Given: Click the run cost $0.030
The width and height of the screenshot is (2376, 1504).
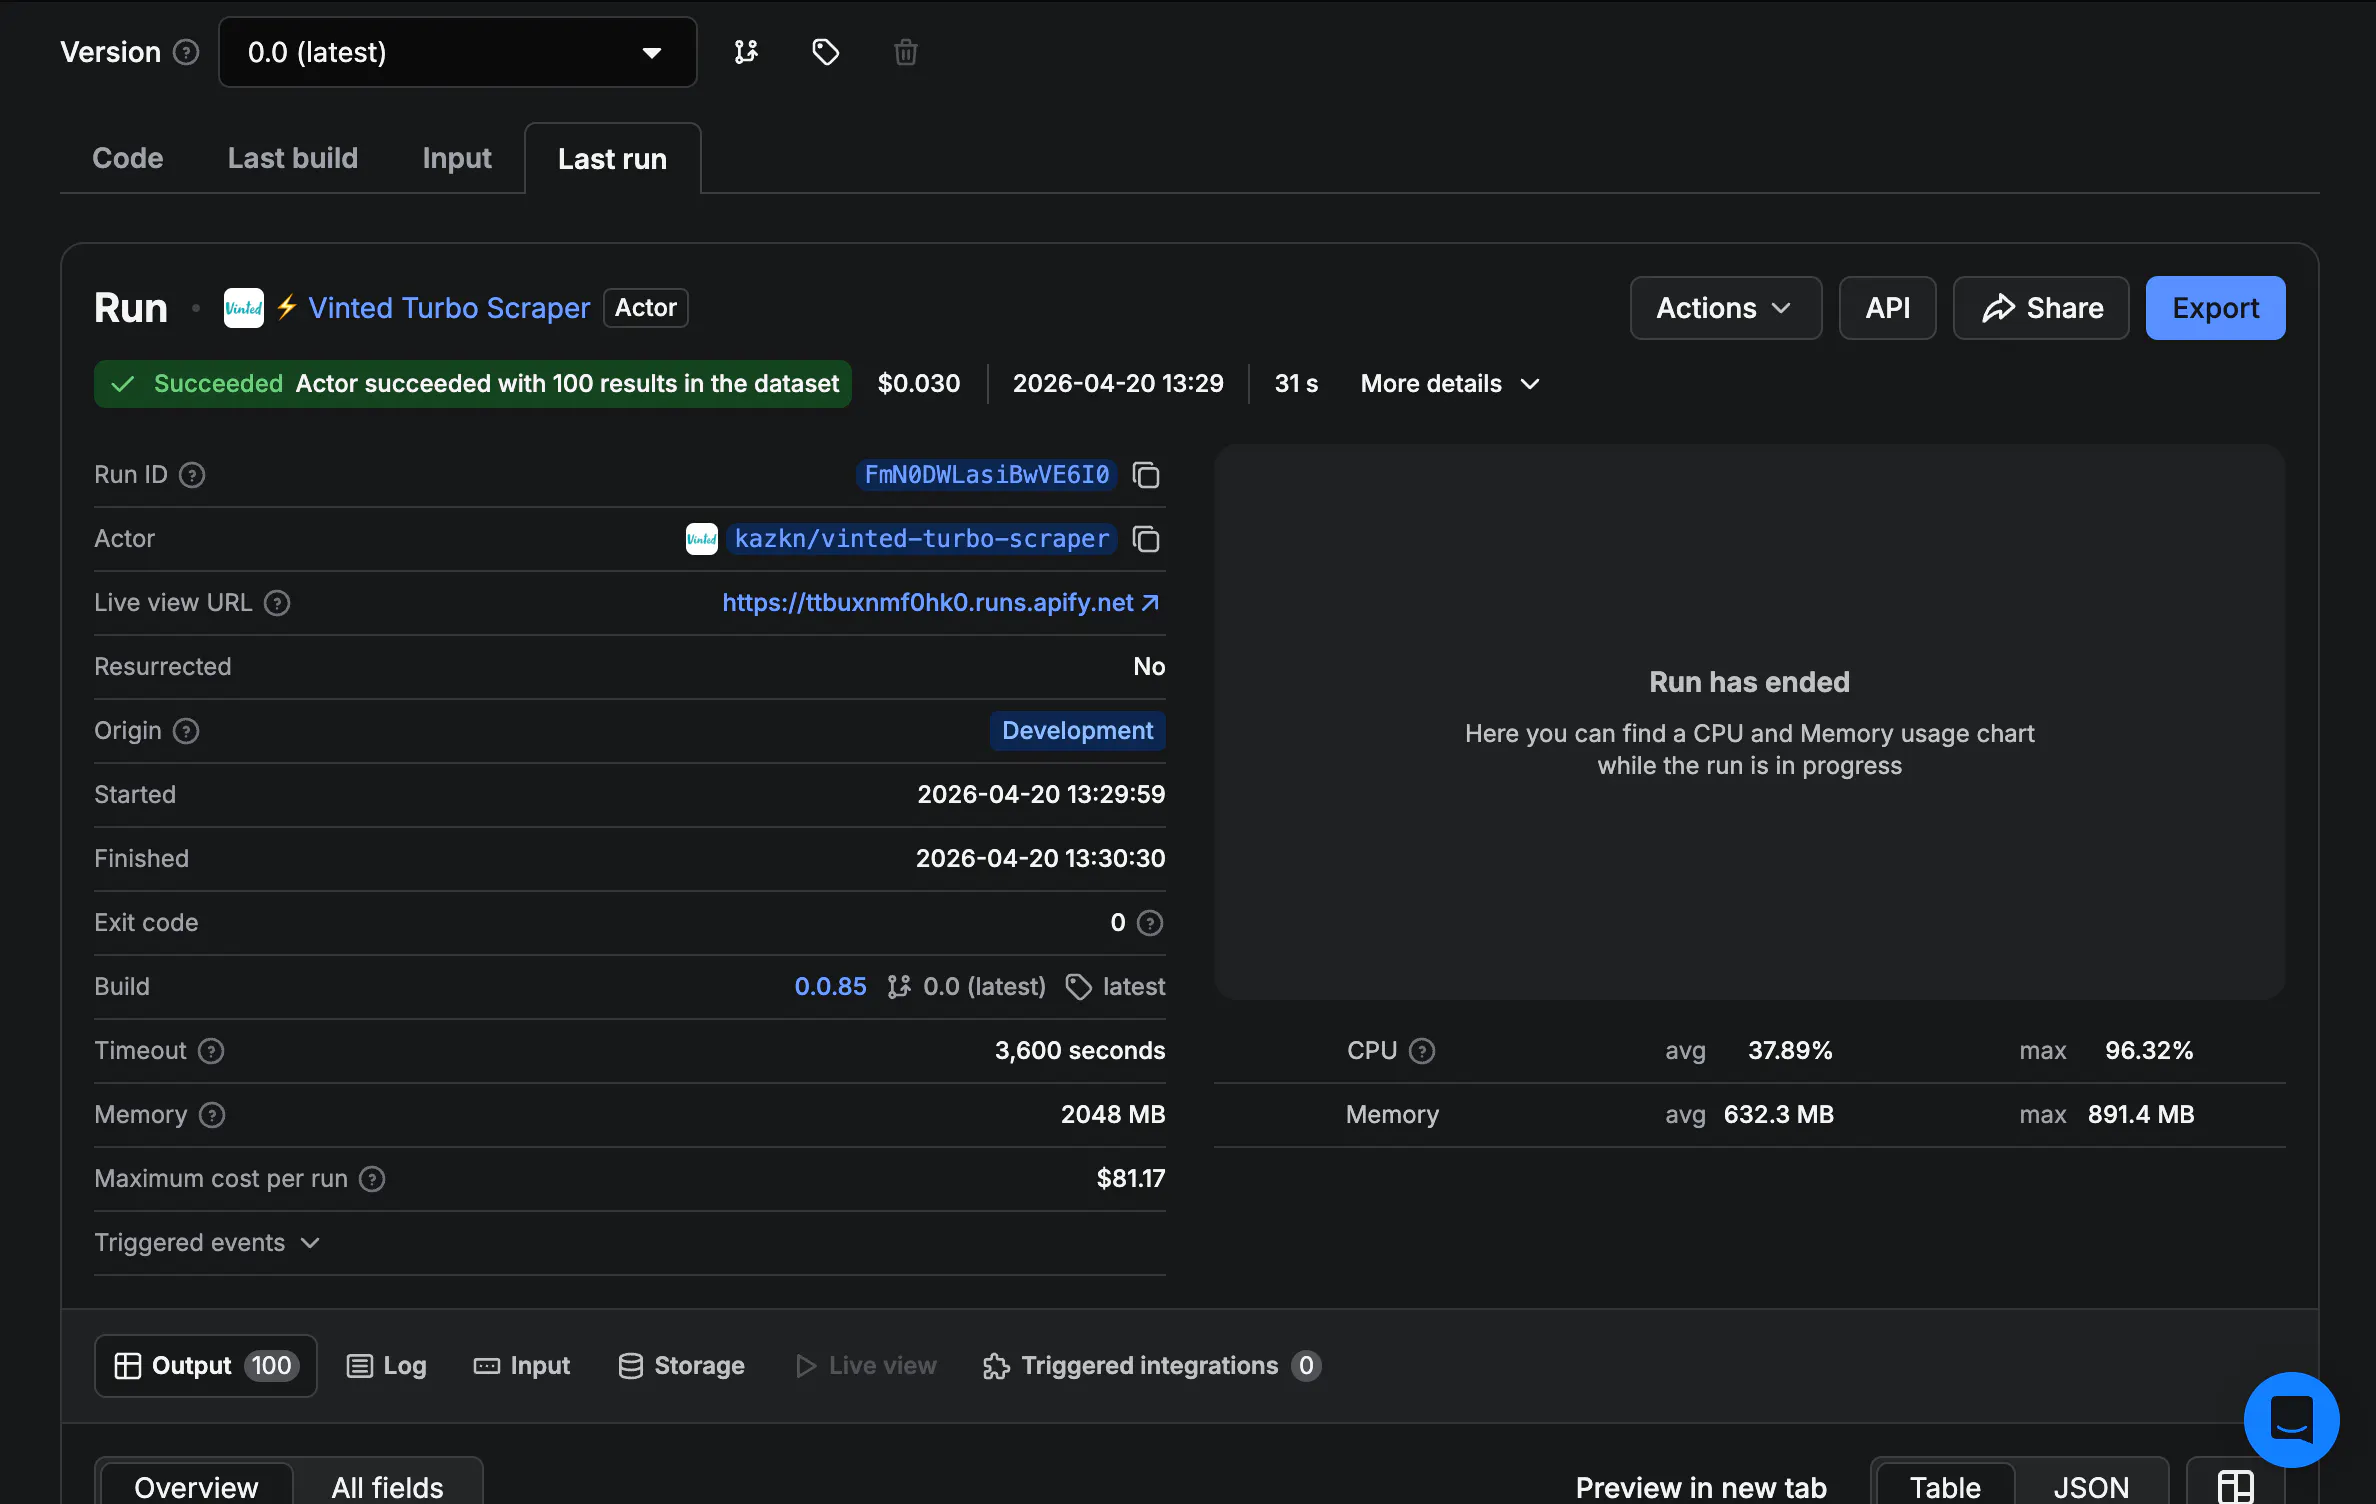Looking at the screenshot, I should tap(919, 384).
